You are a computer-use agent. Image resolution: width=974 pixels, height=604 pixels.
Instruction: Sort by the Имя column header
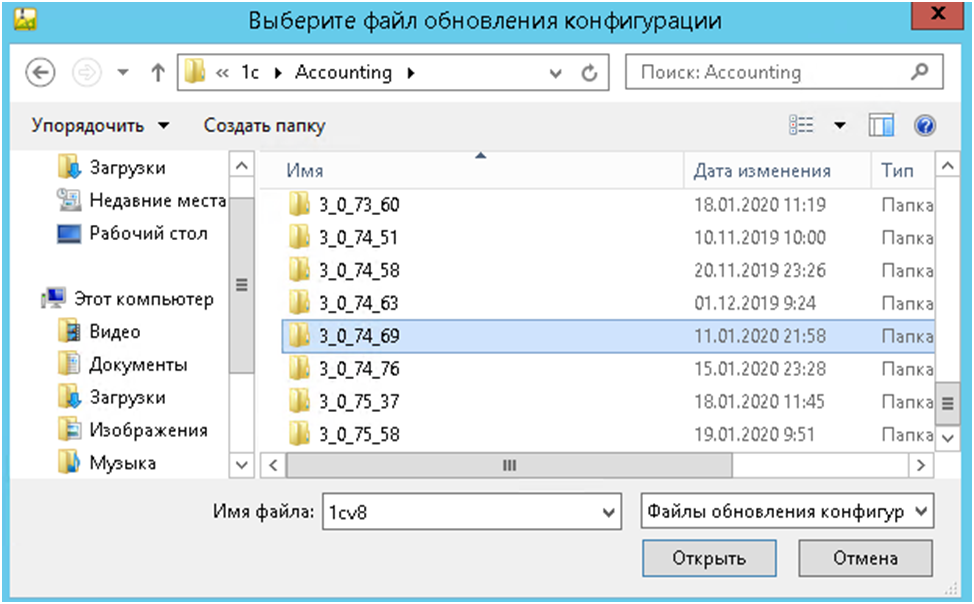tap(472, 170)
